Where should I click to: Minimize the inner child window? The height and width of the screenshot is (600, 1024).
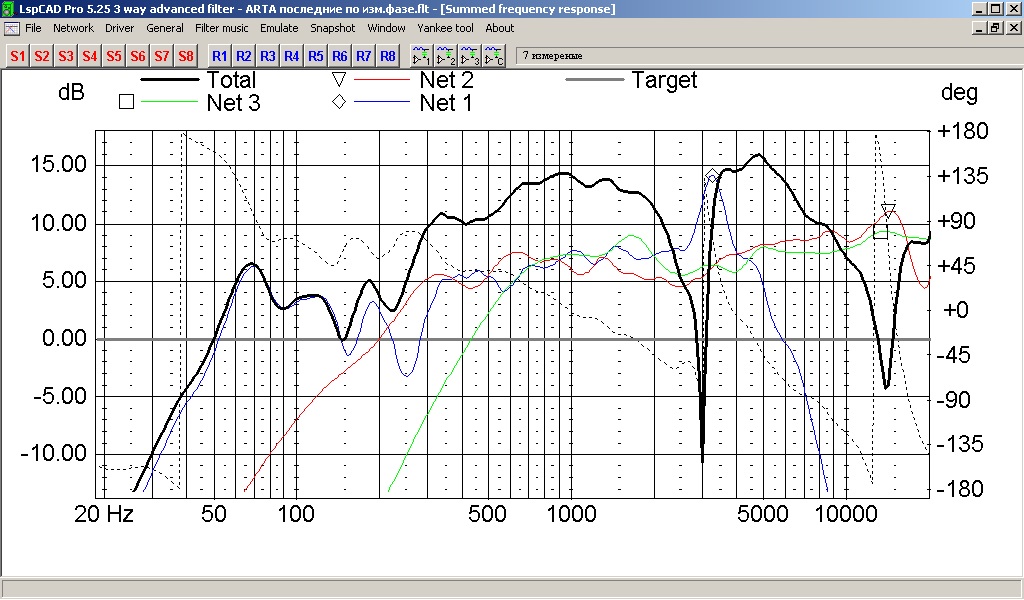point(980,28)
